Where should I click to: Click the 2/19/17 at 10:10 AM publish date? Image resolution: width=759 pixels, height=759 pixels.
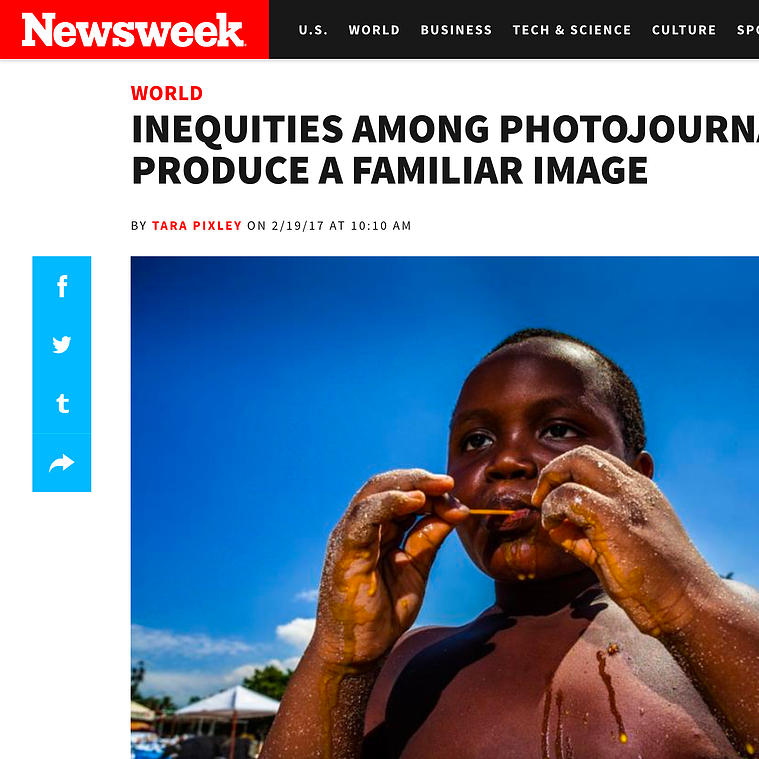(341, 226)
